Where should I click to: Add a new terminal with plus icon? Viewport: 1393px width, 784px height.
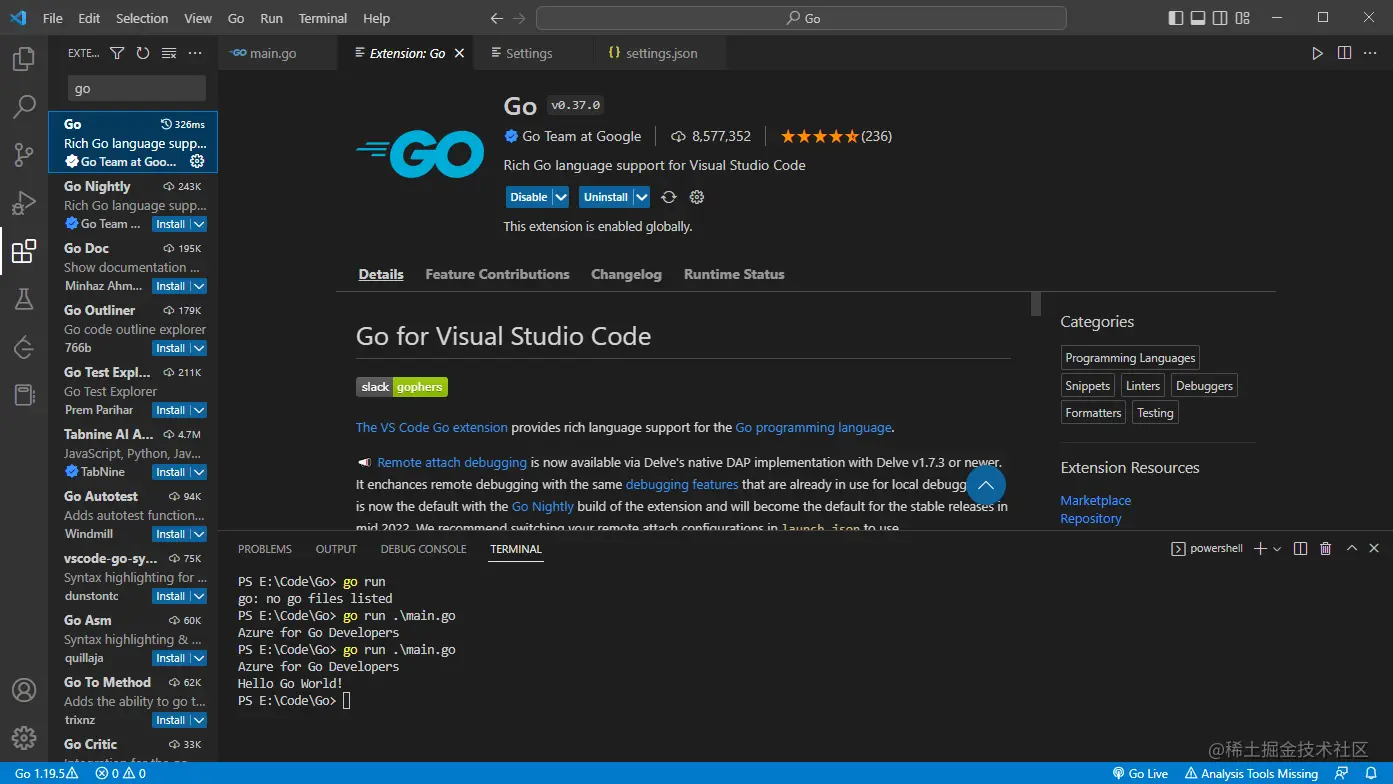coord(1260,549)
